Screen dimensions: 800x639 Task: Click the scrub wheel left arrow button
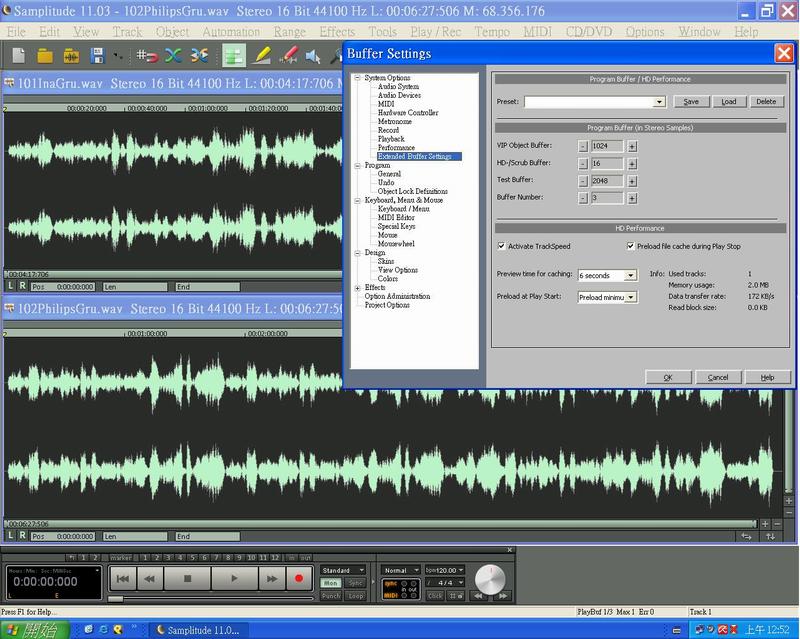[x=478, y=596]
